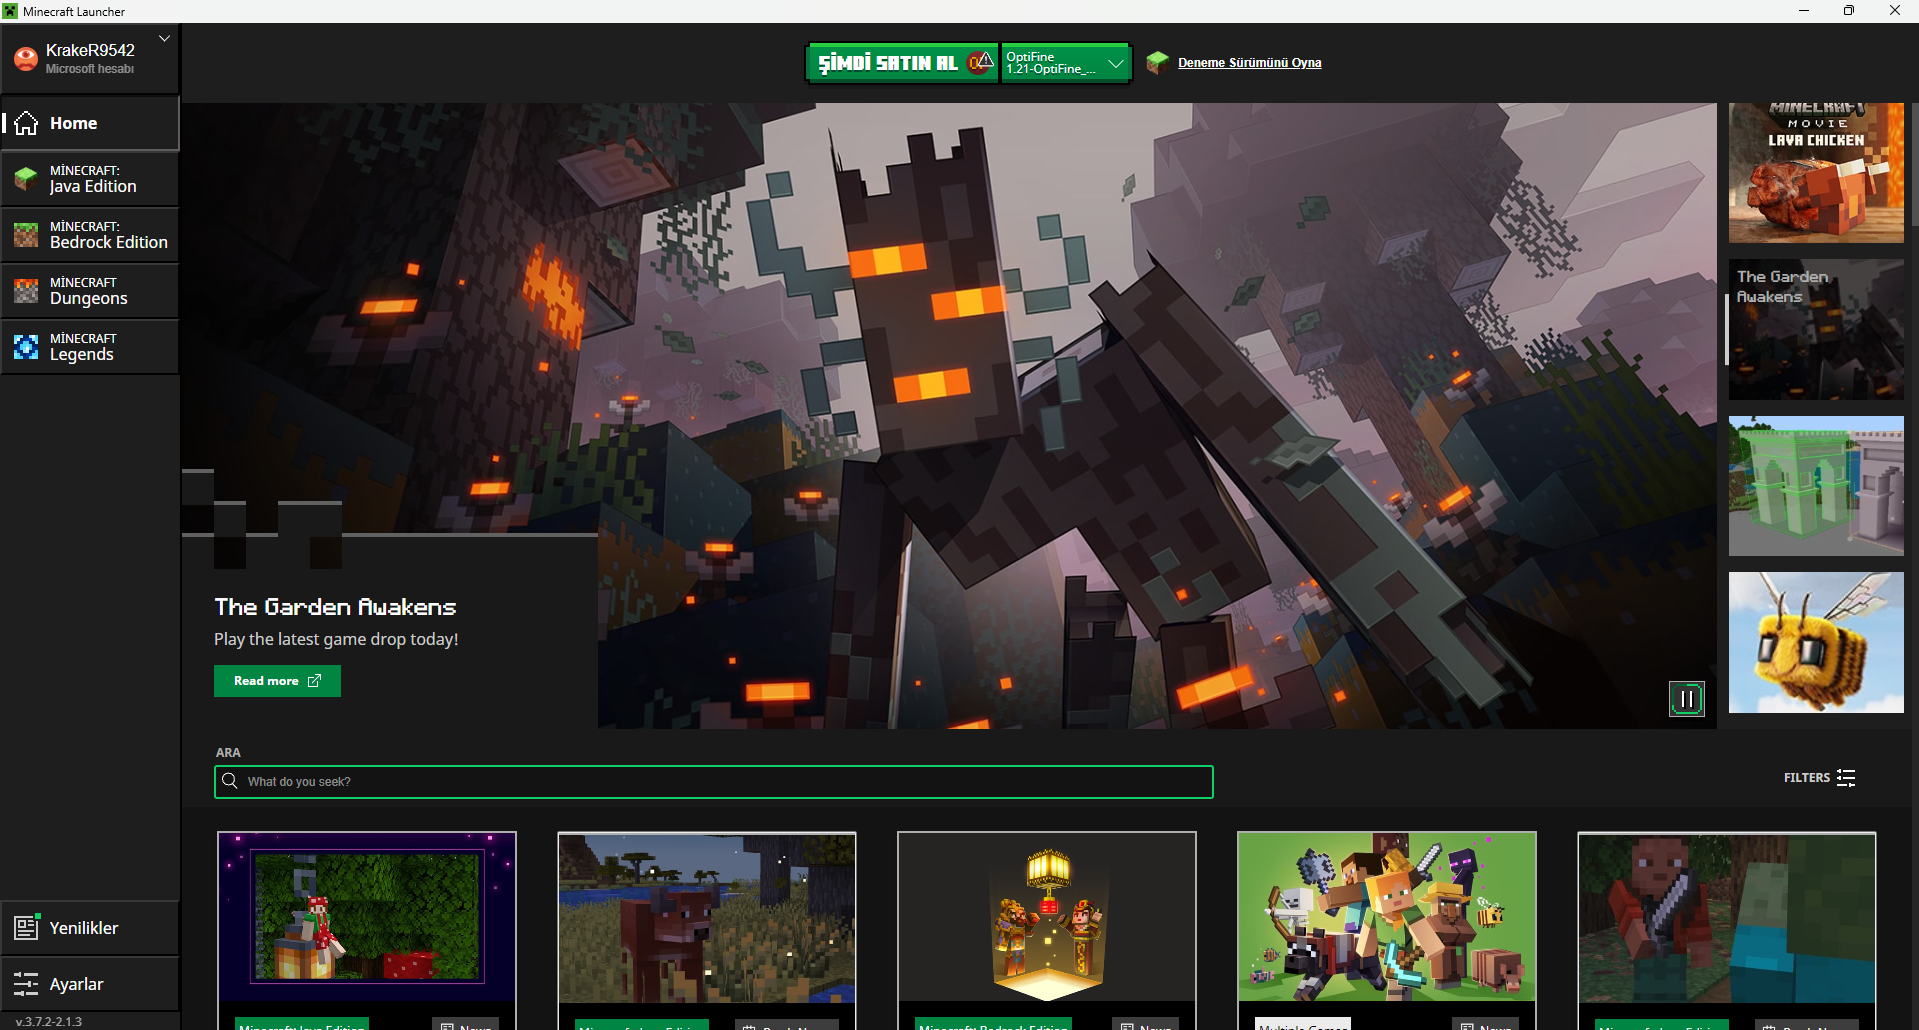Open the player with sword news card

(1727, 930)
